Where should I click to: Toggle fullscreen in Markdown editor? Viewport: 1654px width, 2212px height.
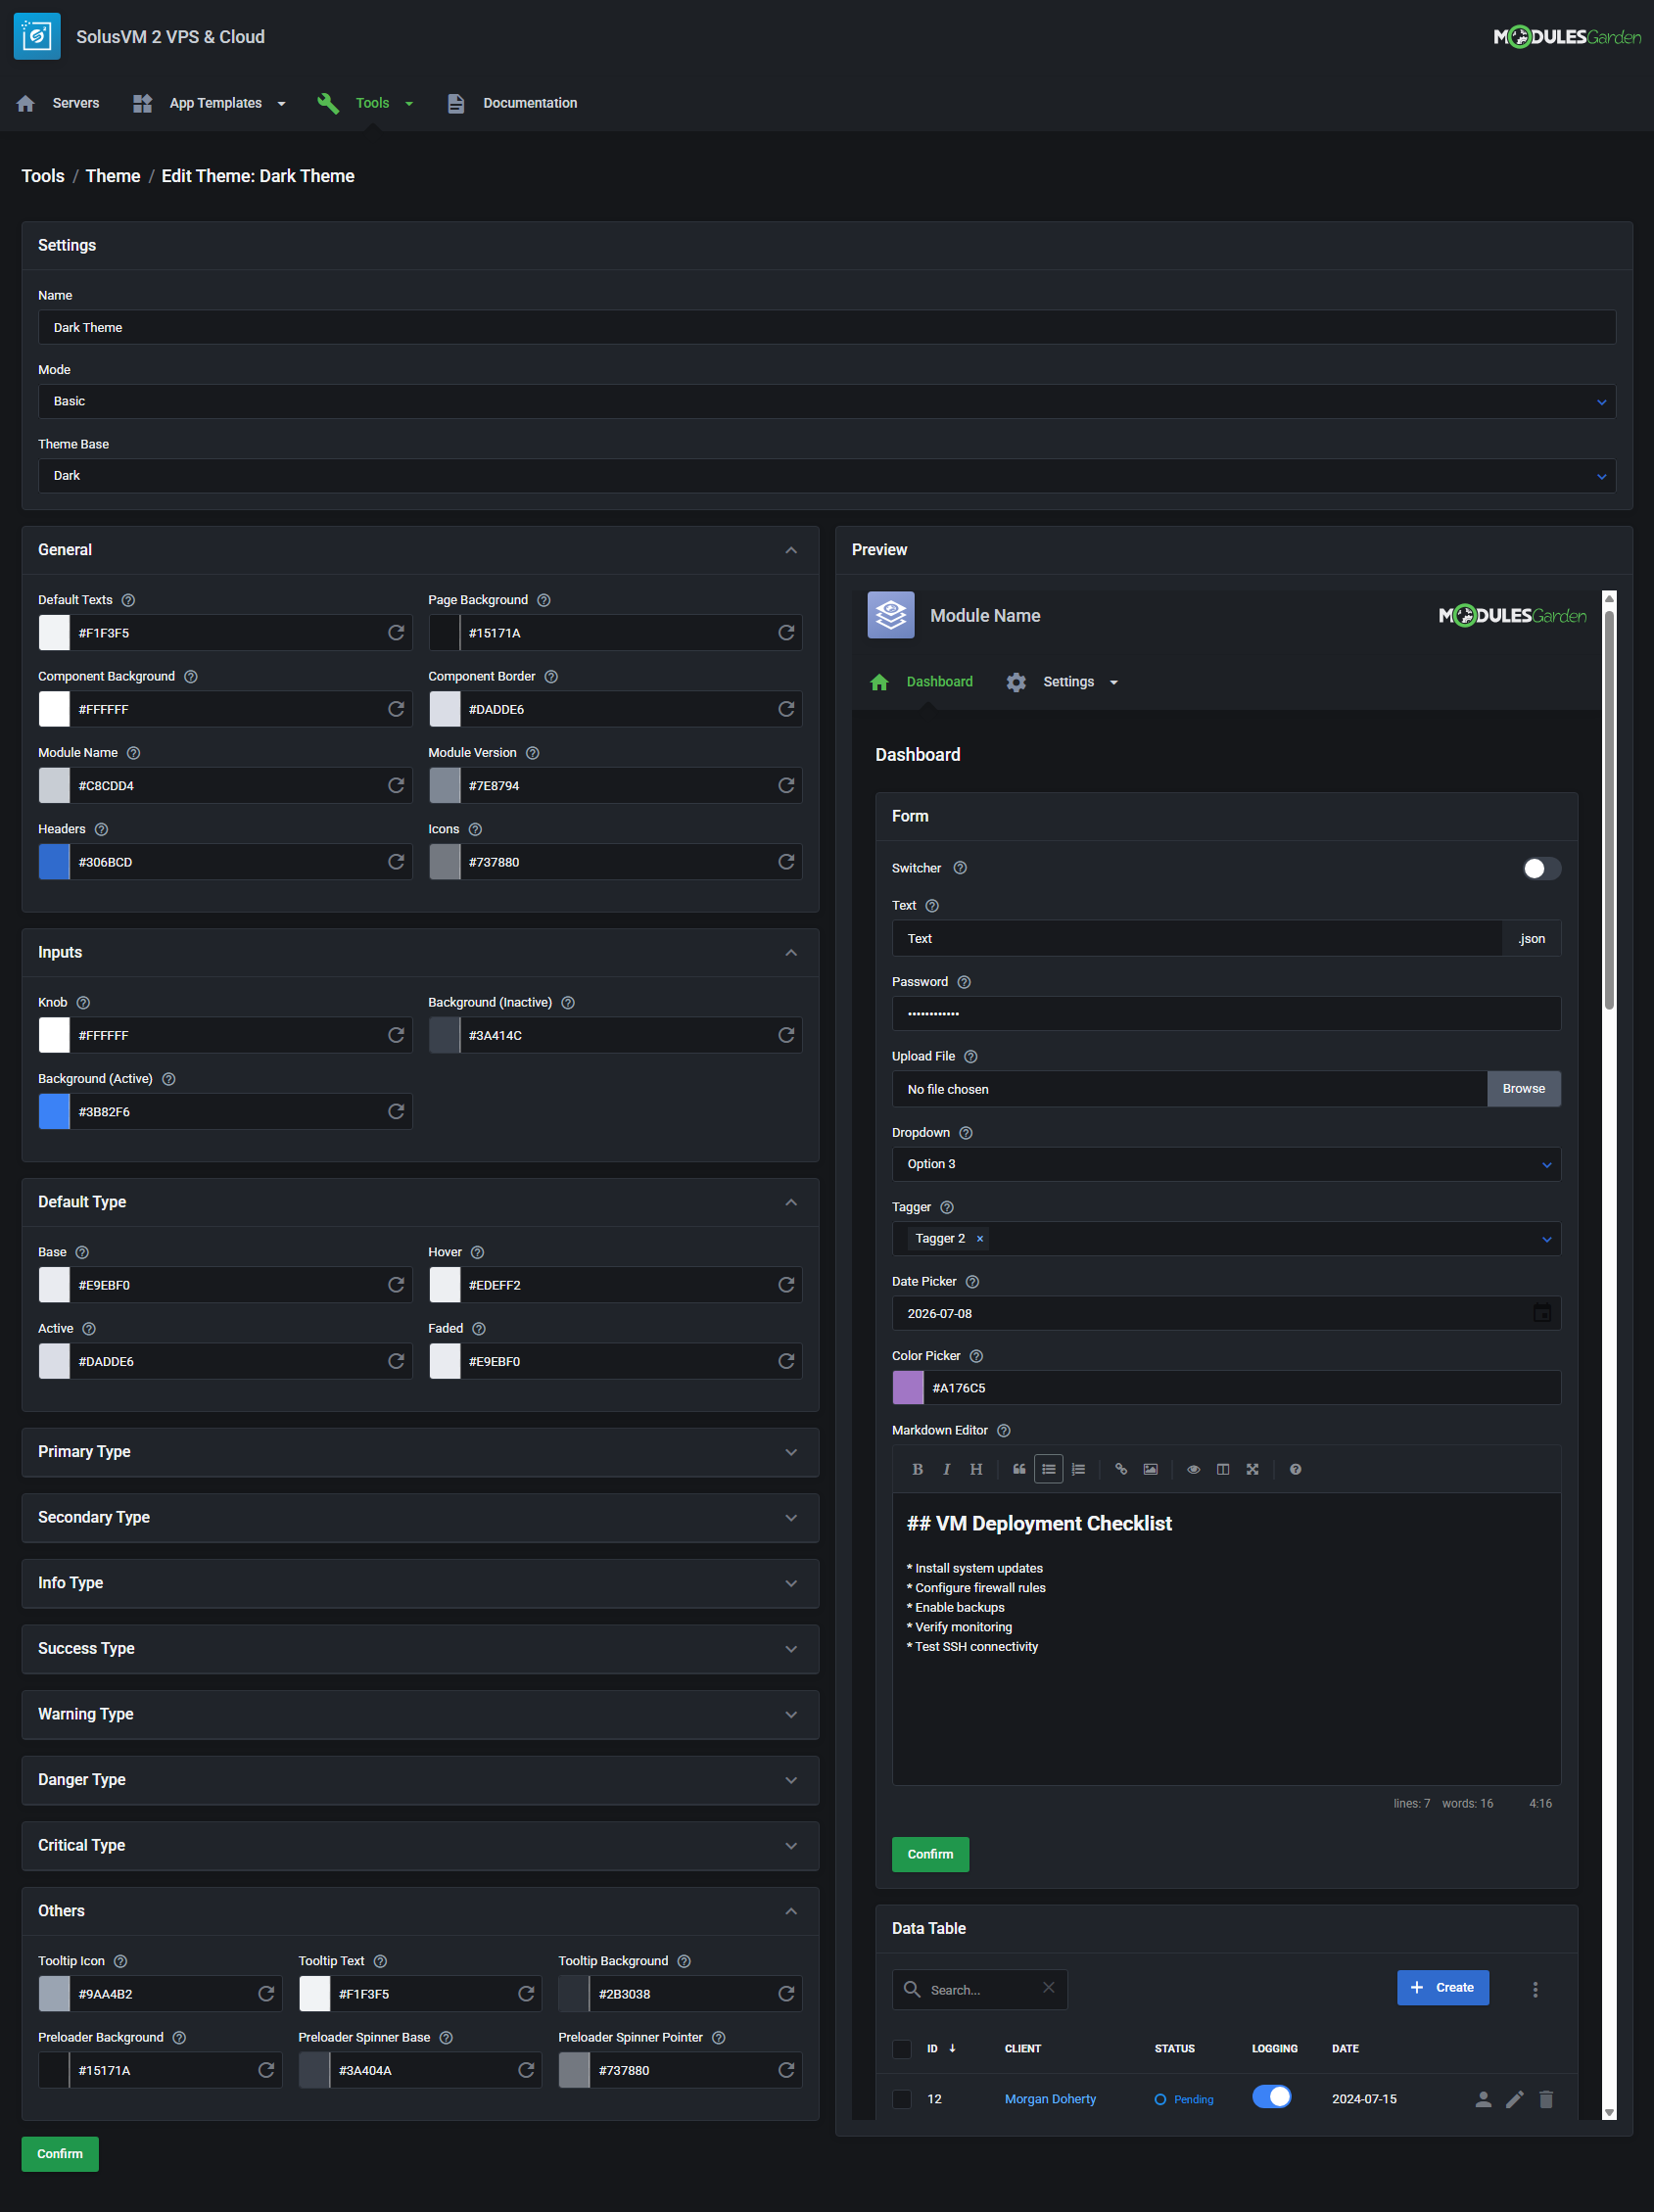(1252, 1469)
